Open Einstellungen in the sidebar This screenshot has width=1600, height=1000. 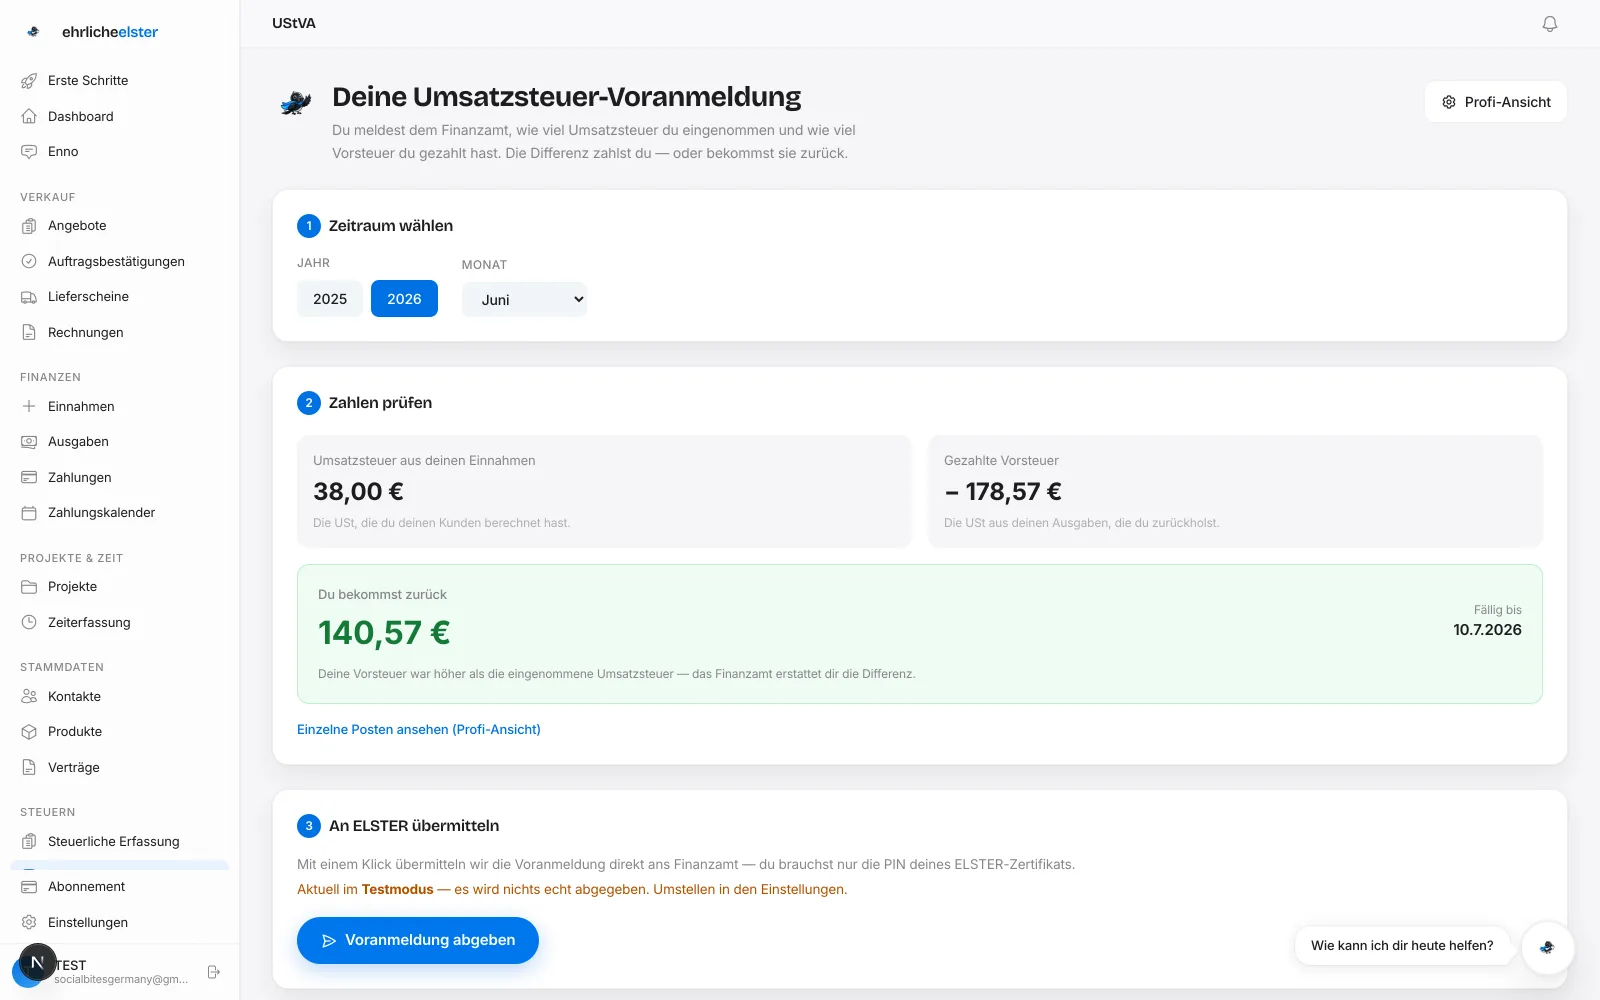120,922
